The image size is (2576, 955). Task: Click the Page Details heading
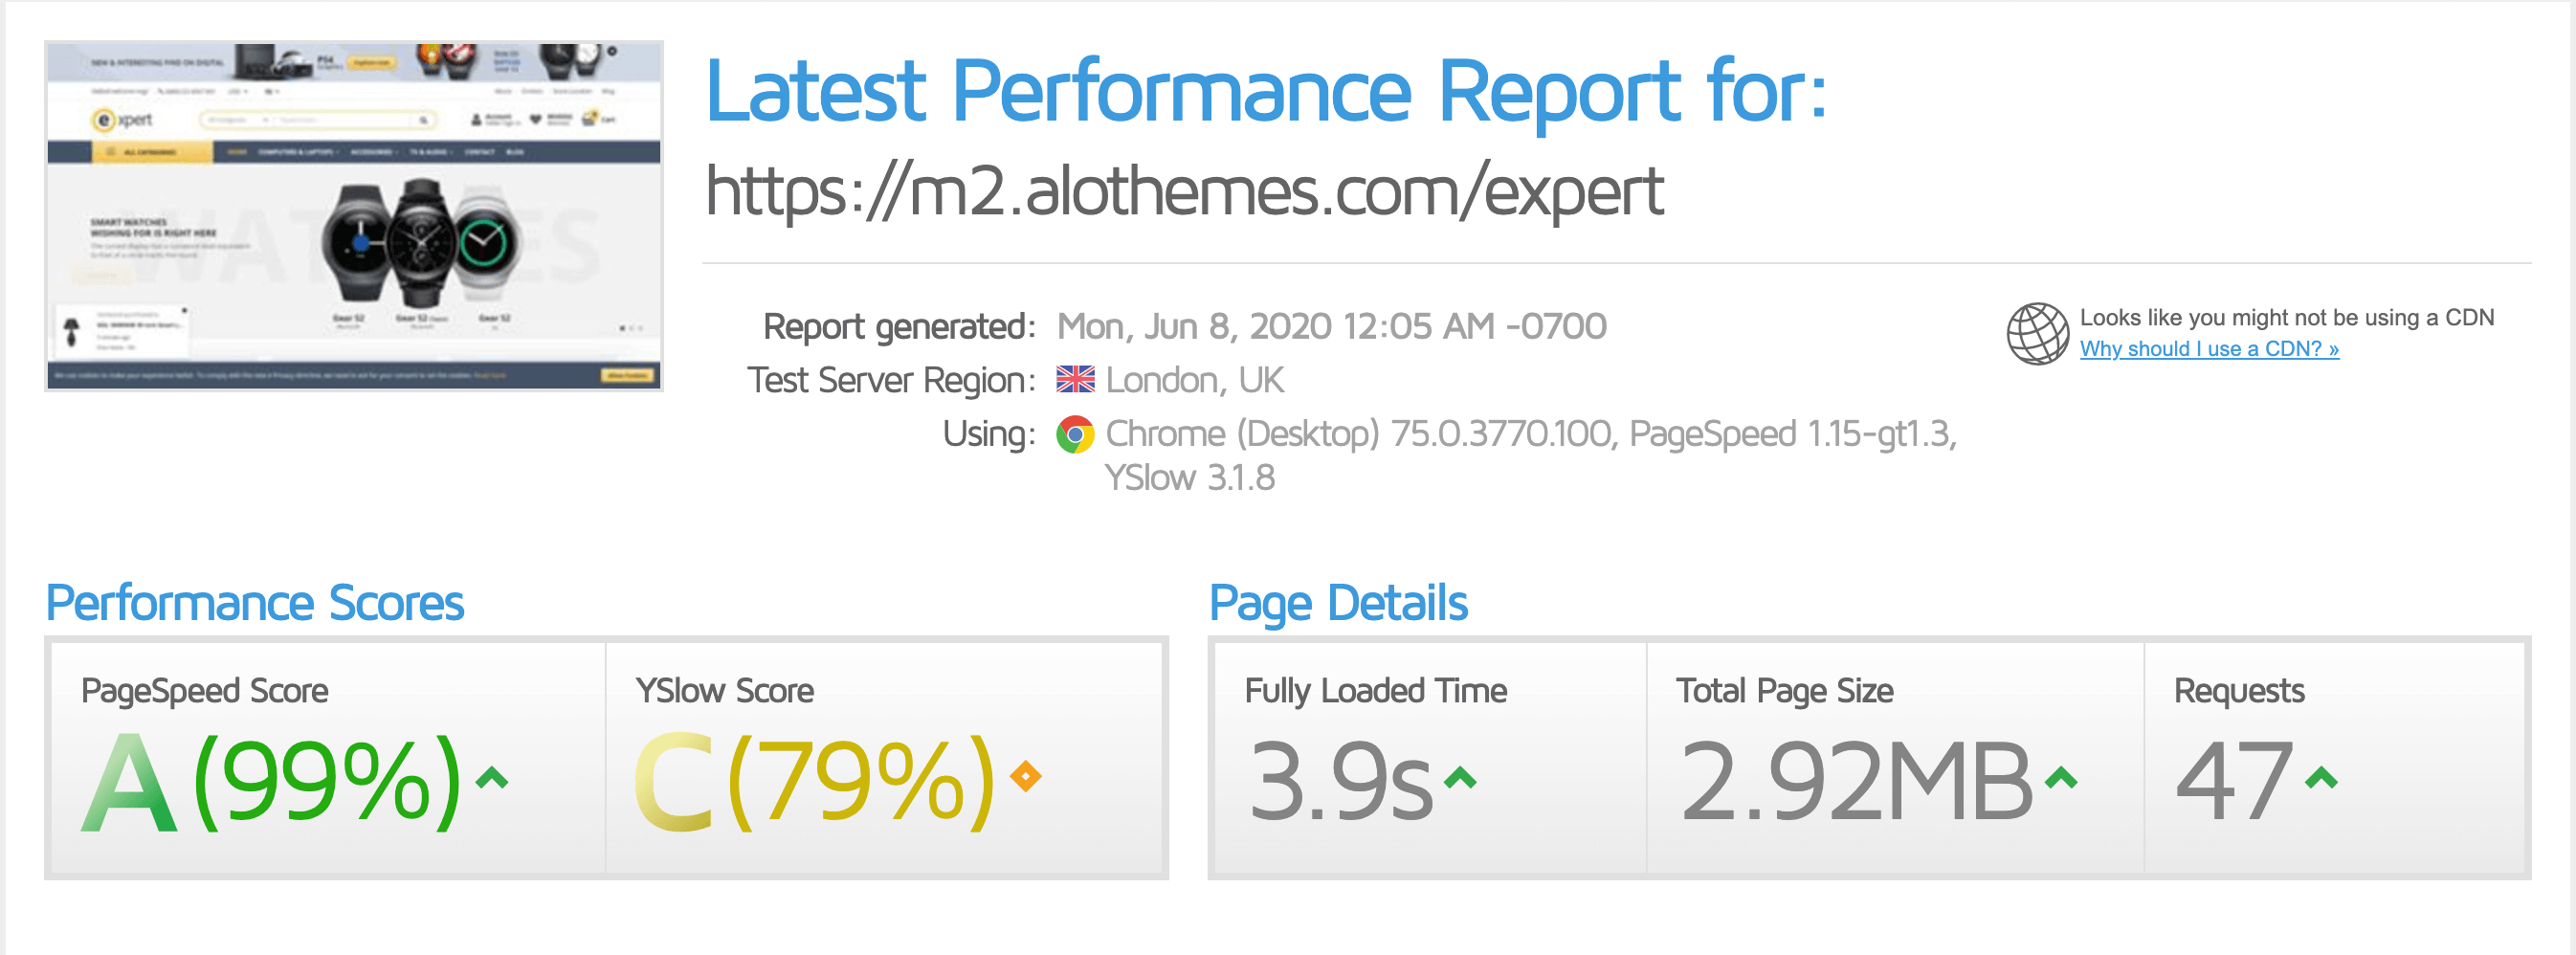(x=1338, y=603)
